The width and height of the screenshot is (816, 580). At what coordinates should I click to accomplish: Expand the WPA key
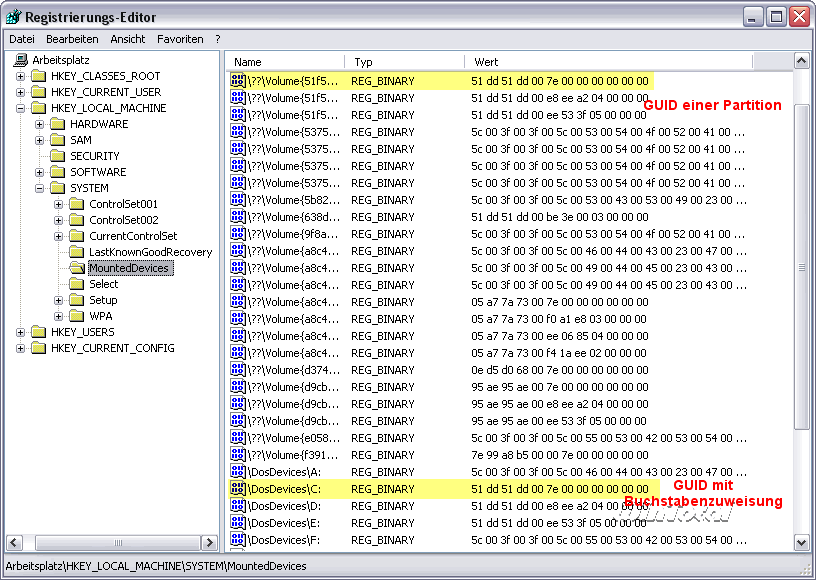[58, 316]
